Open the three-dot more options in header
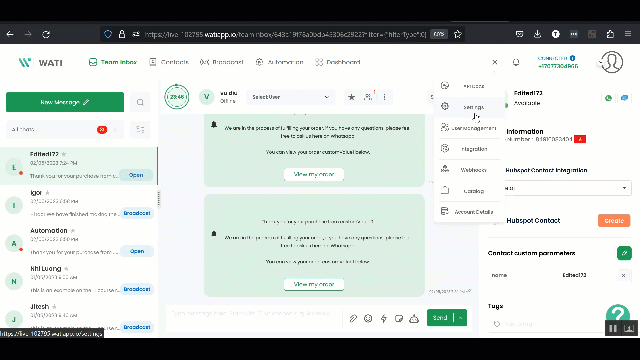 tap(384, 97)
